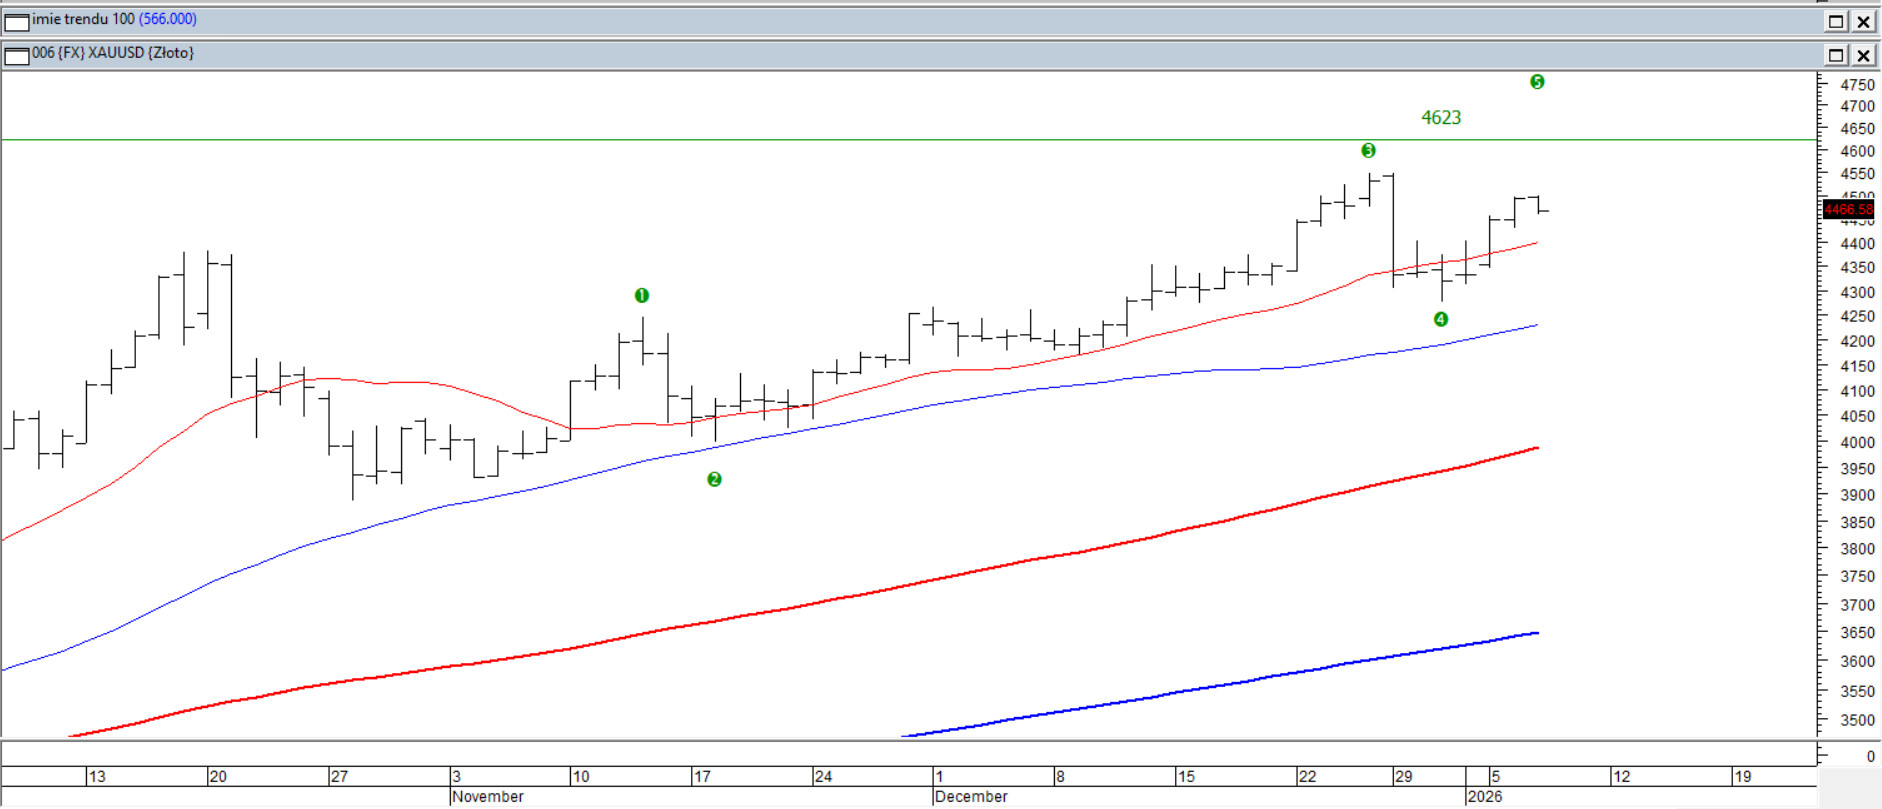The image size is (1882, 809).
Task: Click the imie trendu 100 pane title
Action: [83, 19]
